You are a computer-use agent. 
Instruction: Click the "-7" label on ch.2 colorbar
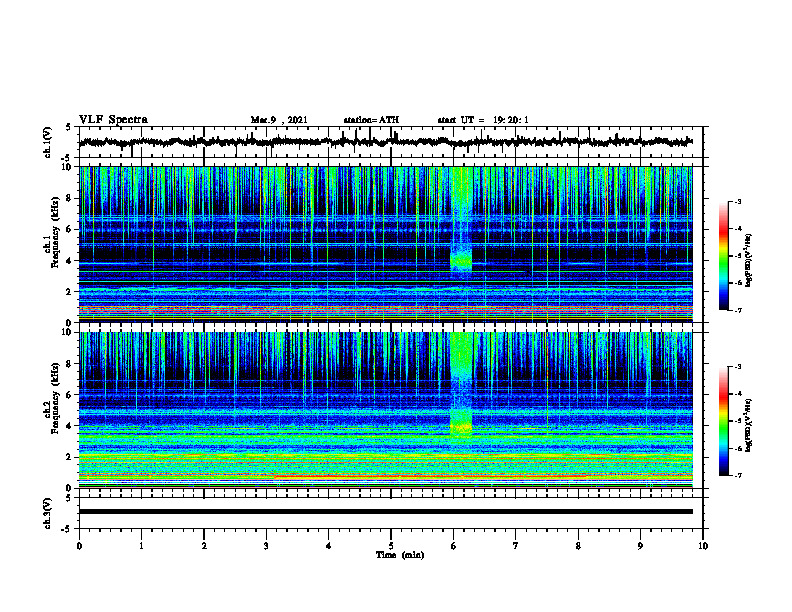tap(737, 476)
